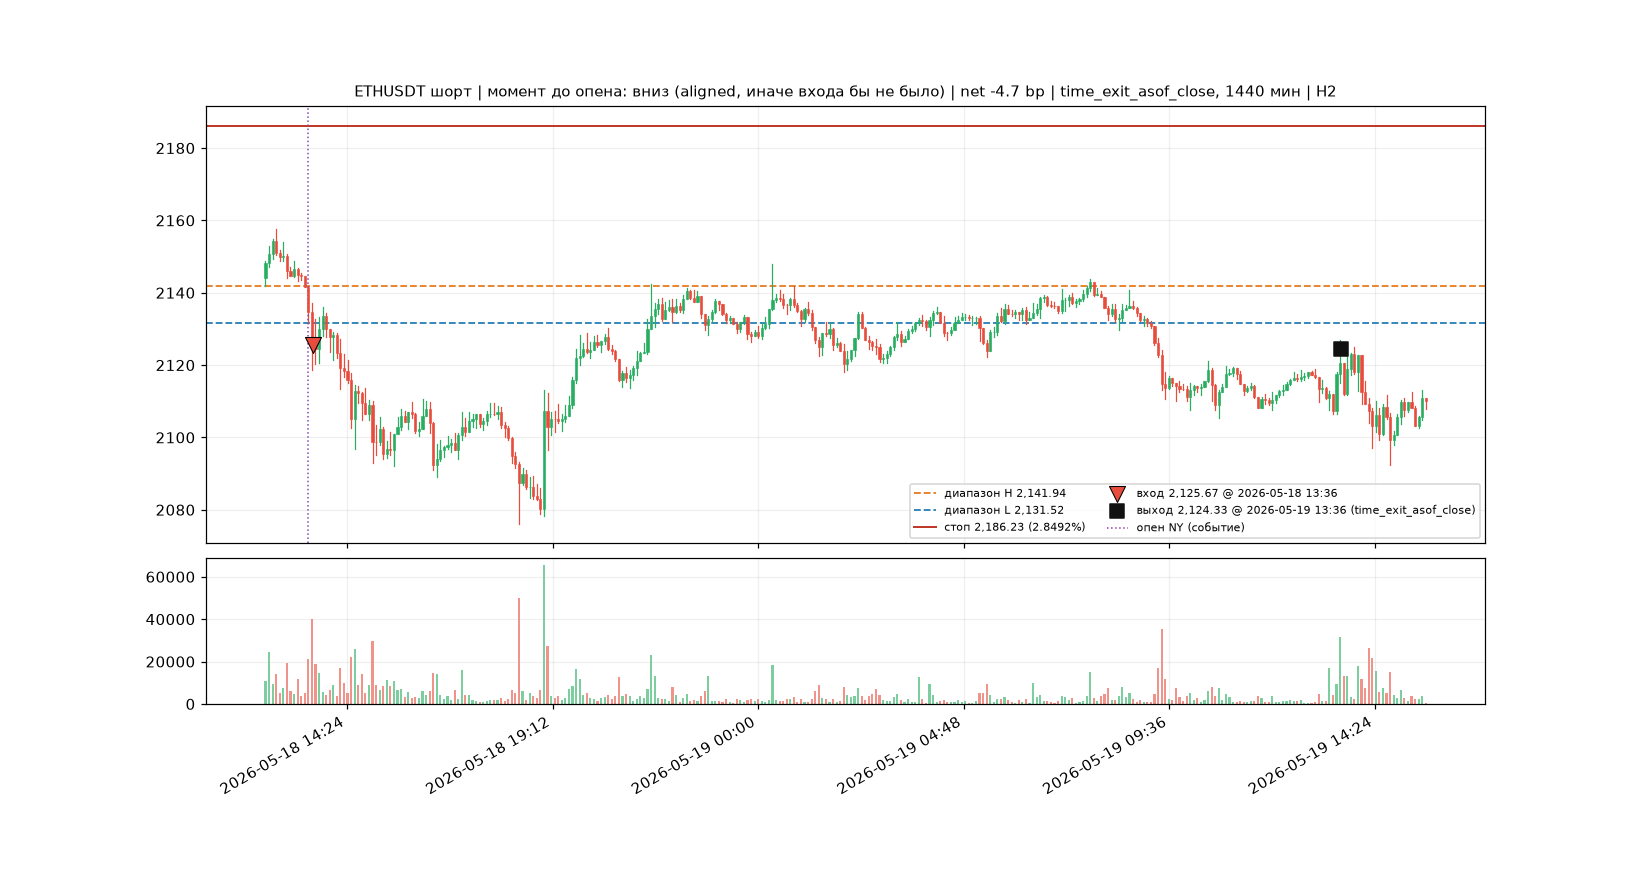Viewport: 1650px width, 880px height.
Task: Click the purple dotted line sample in the legend
Action: [1117, 527]
